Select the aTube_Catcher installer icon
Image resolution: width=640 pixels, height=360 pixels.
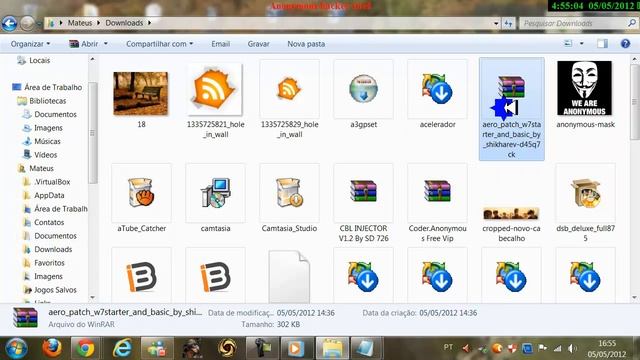tap(141, 192)
